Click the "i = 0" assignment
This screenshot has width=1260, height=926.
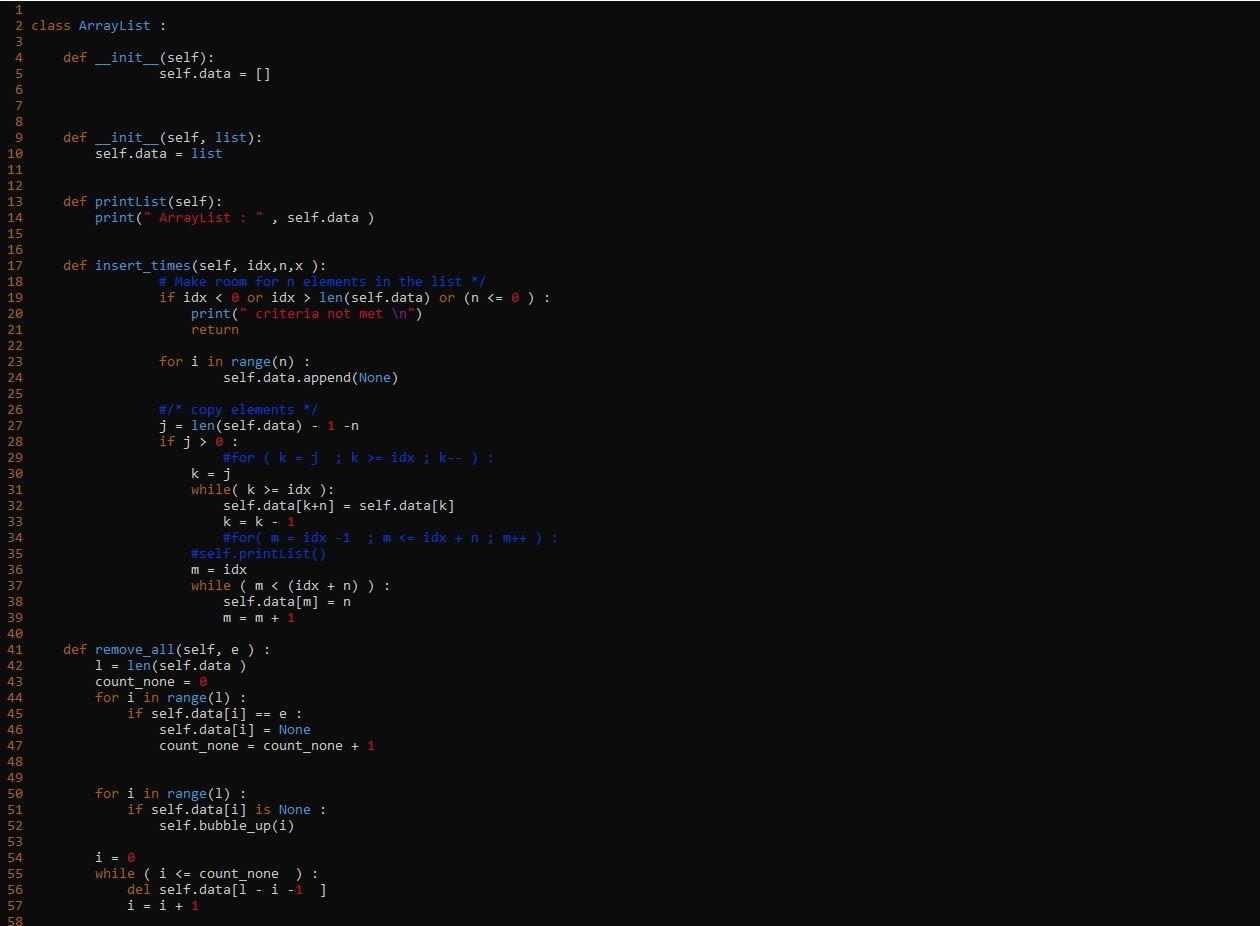click(115, 858)
